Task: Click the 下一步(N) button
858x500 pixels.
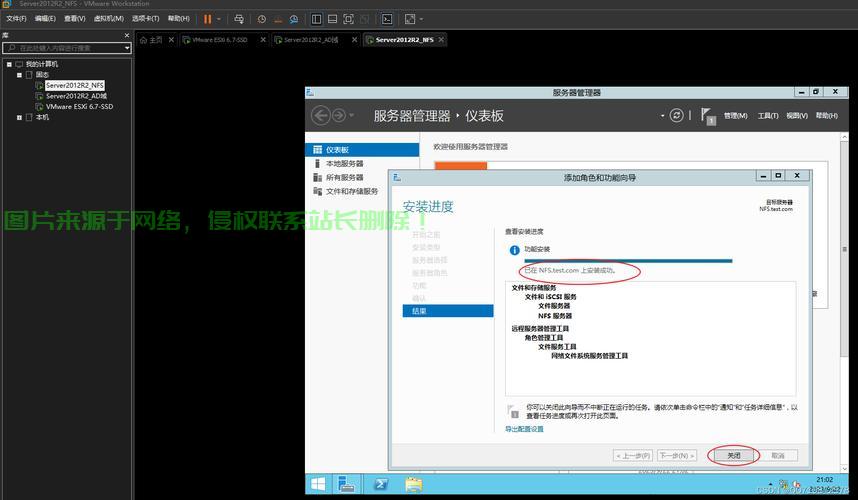Action: point(677,455)
